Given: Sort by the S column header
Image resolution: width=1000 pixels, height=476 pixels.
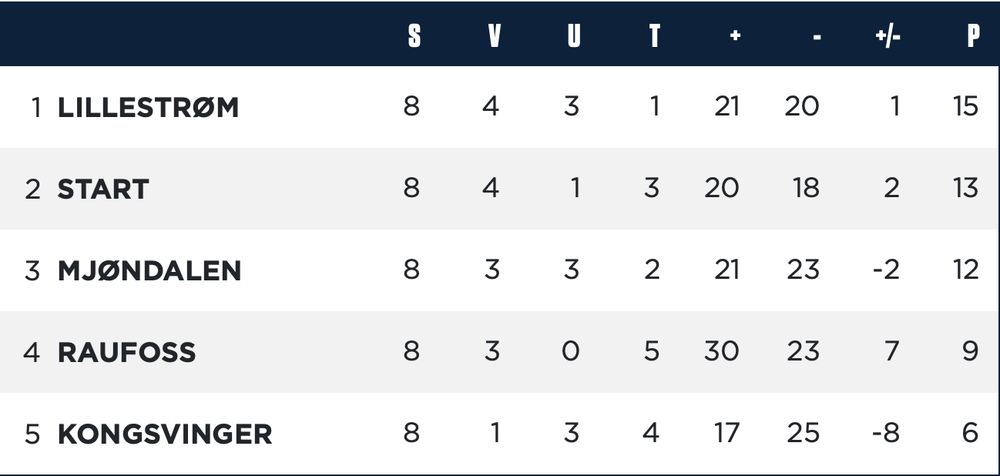Looking at the screenshot, I should (x=413, y=37).
